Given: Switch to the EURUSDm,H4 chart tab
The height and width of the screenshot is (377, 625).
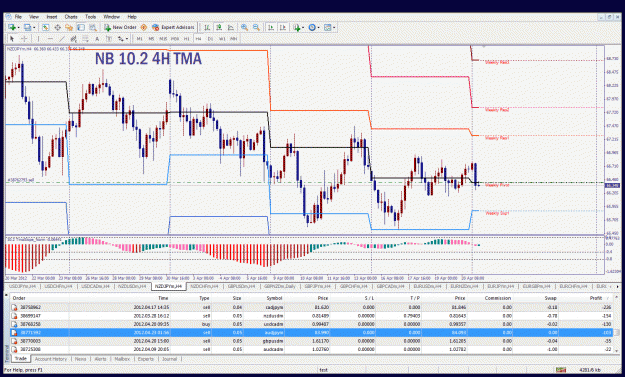Looking at the screenshot, I should [427, 286].
